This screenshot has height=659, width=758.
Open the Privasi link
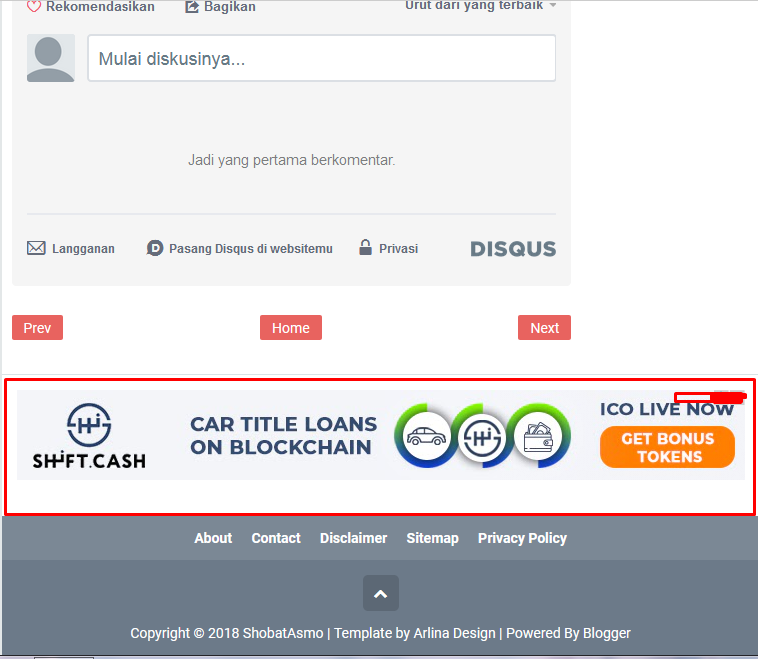[x=398, y=249]
